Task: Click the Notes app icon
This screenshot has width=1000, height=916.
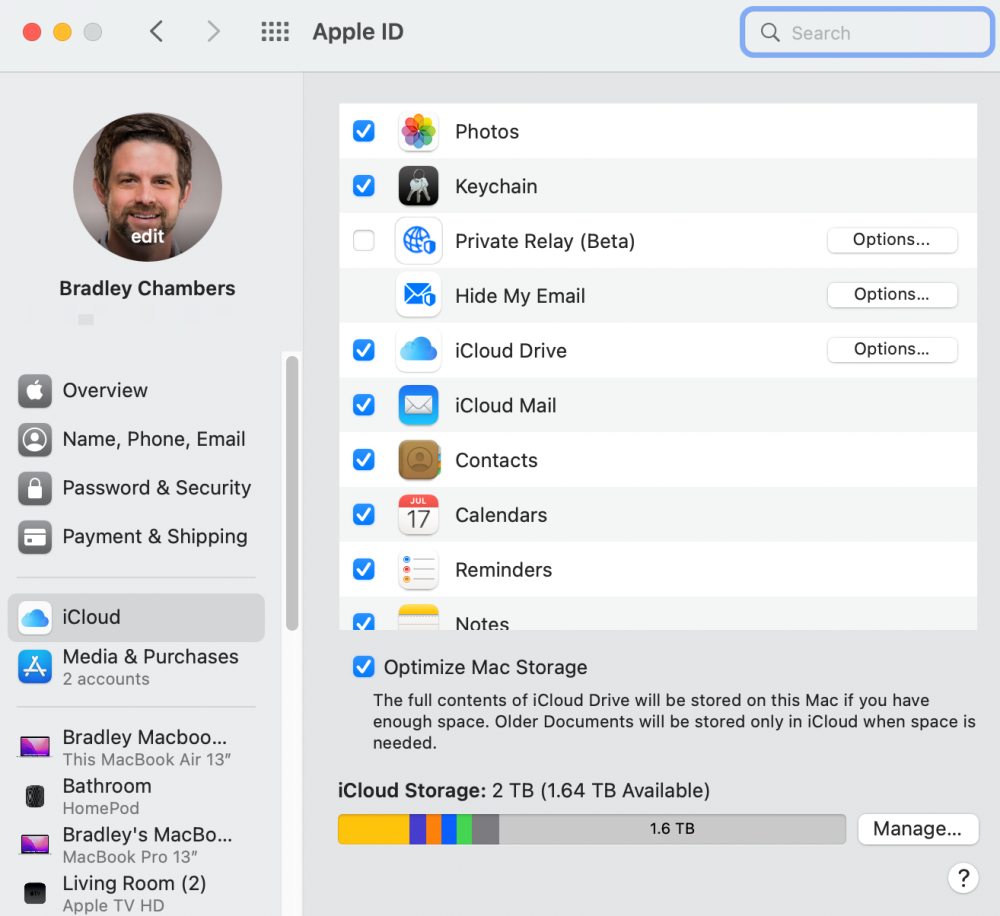Action: pyautogui.click(x=418, y=617)
